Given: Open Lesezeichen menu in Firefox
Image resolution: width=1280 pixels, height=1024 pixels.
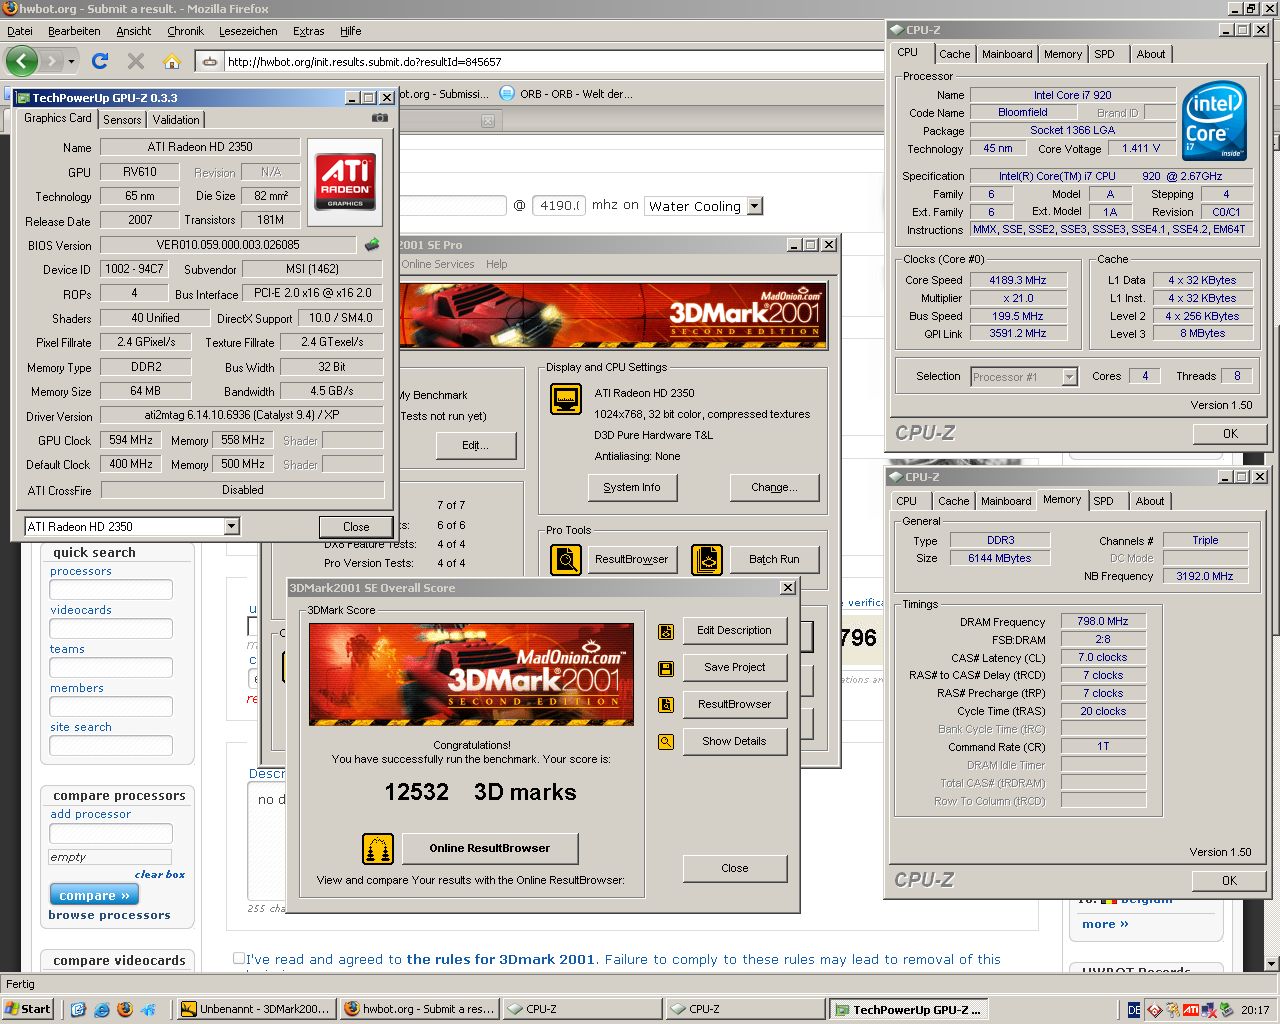Looking at the screenshot, I should coord(248,31).
